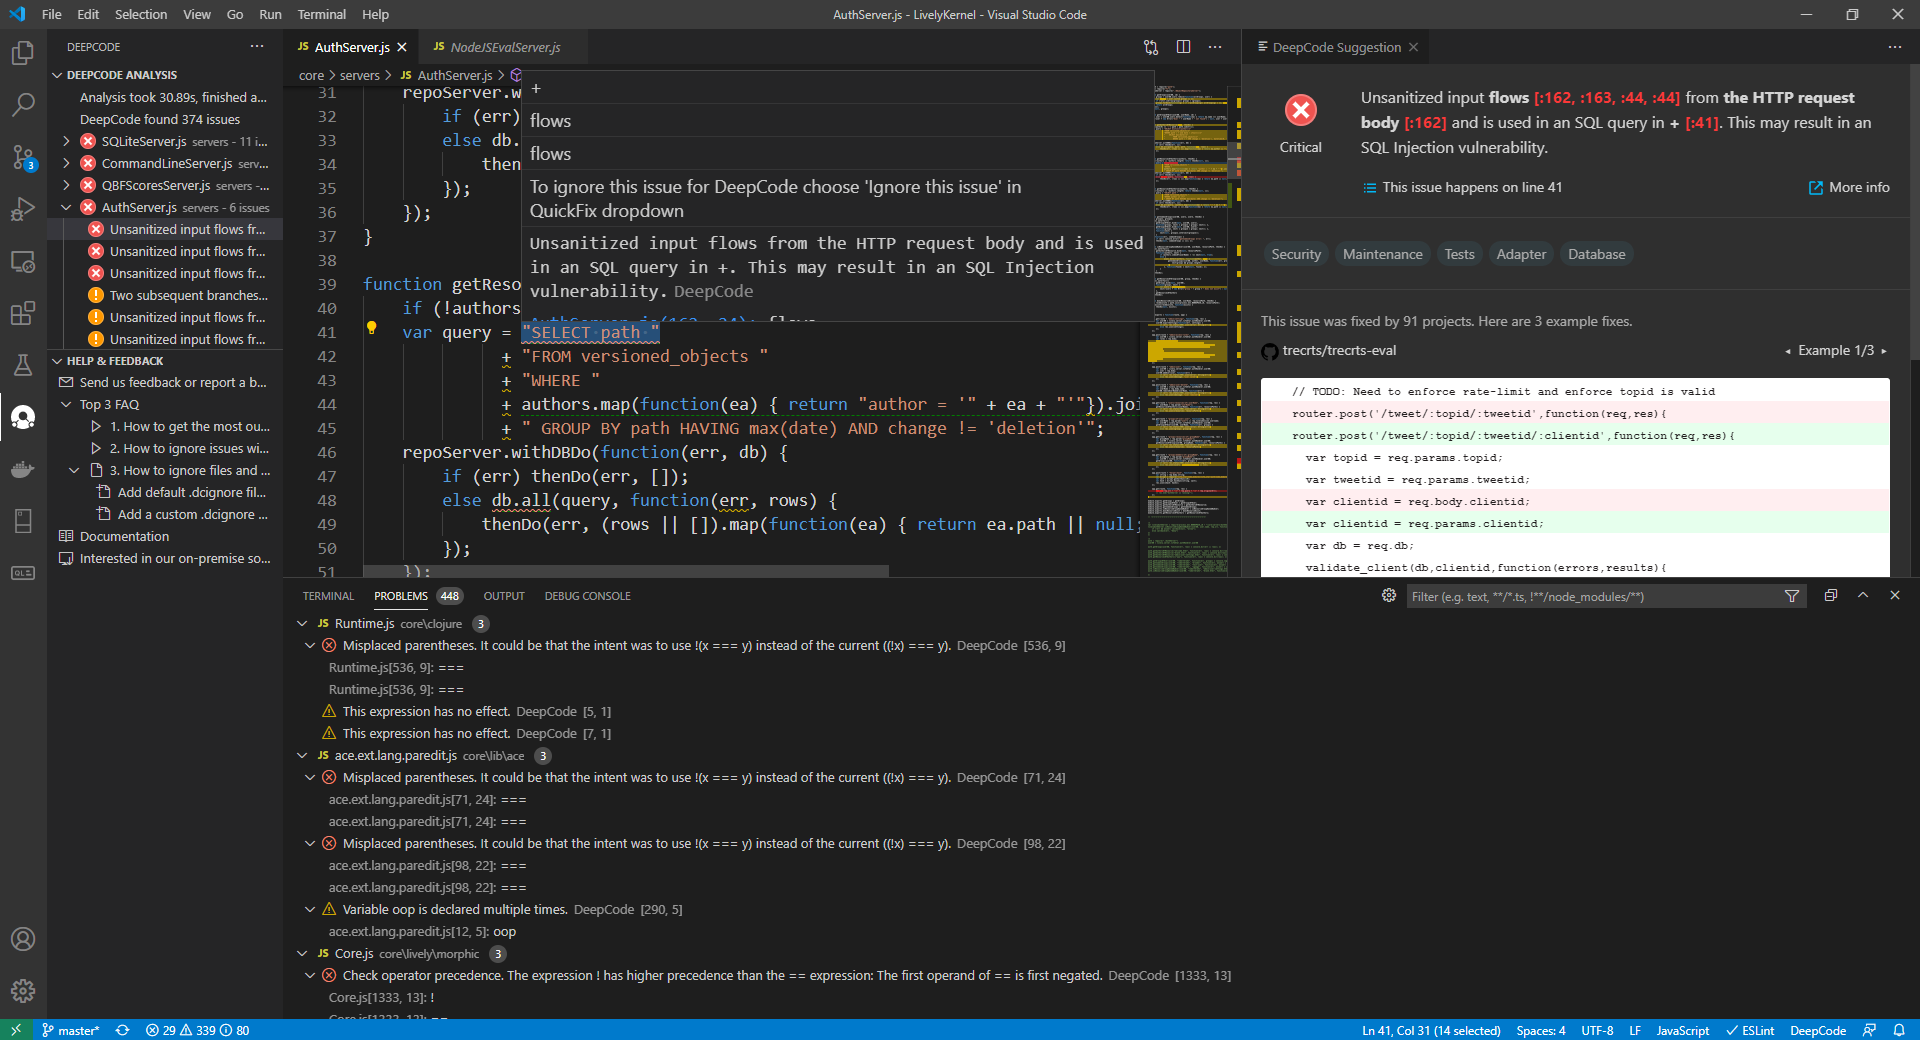
Task: Collapse the DEEPCODE ANALYSIS section
Action: click(x=122, y=74)
